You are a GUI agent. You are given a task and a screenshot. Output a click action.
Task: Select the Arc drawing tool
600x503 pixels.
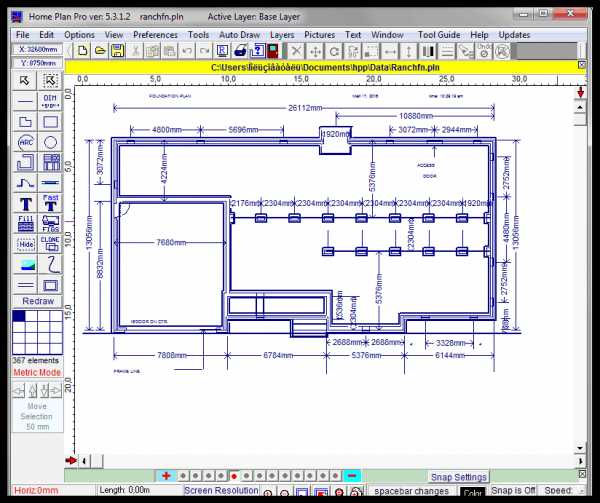pos(26,143)
